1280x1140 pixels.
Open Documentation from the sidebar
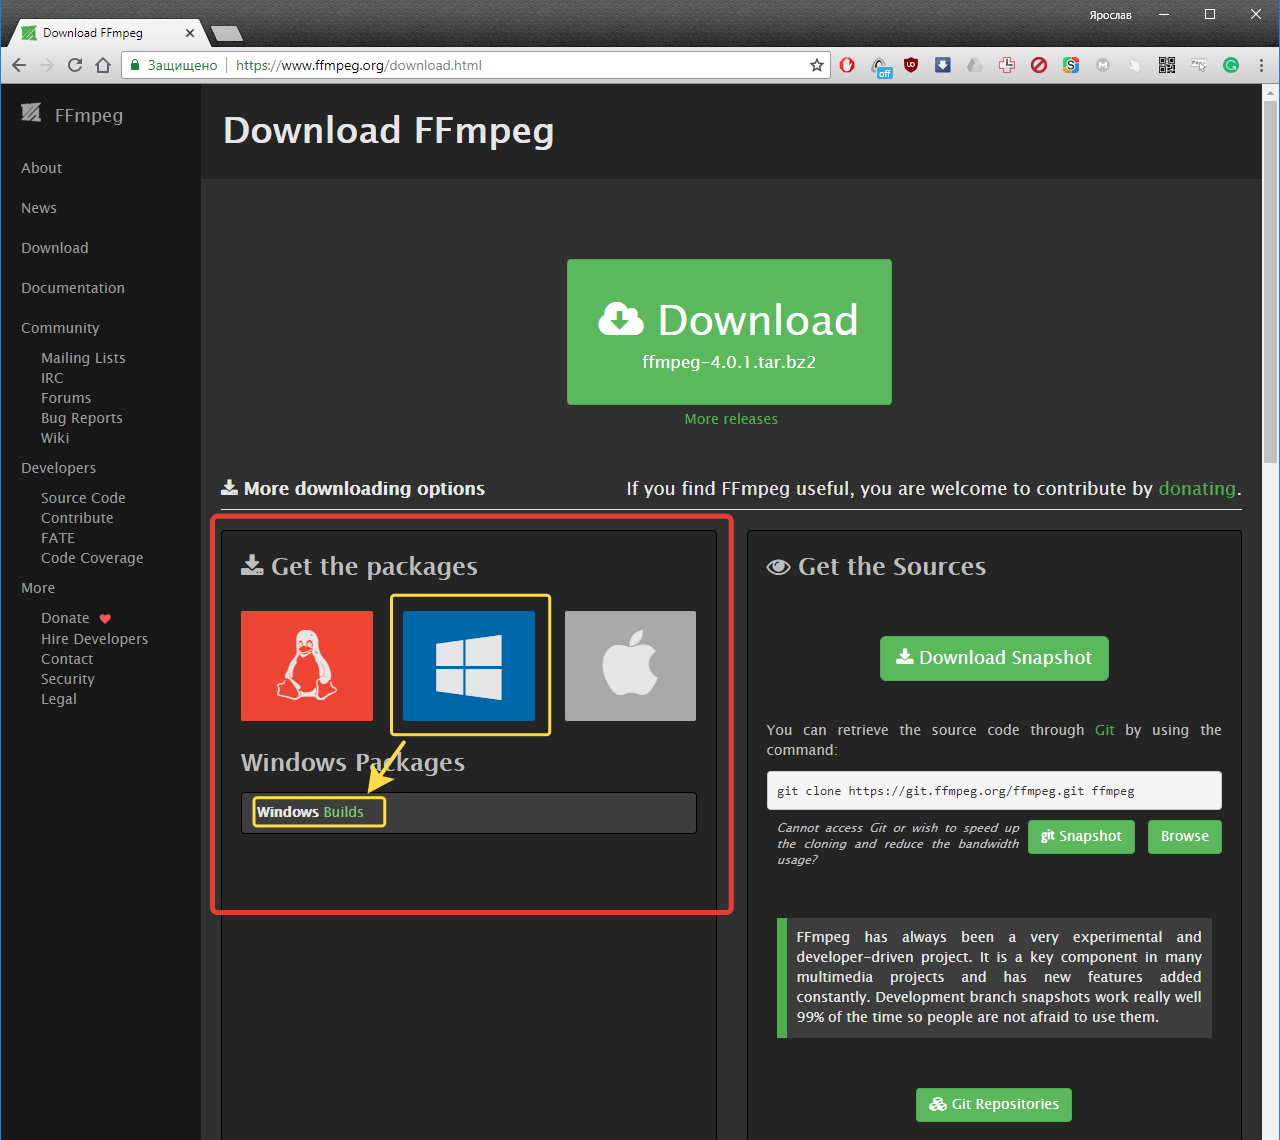(x=73, y=288)
